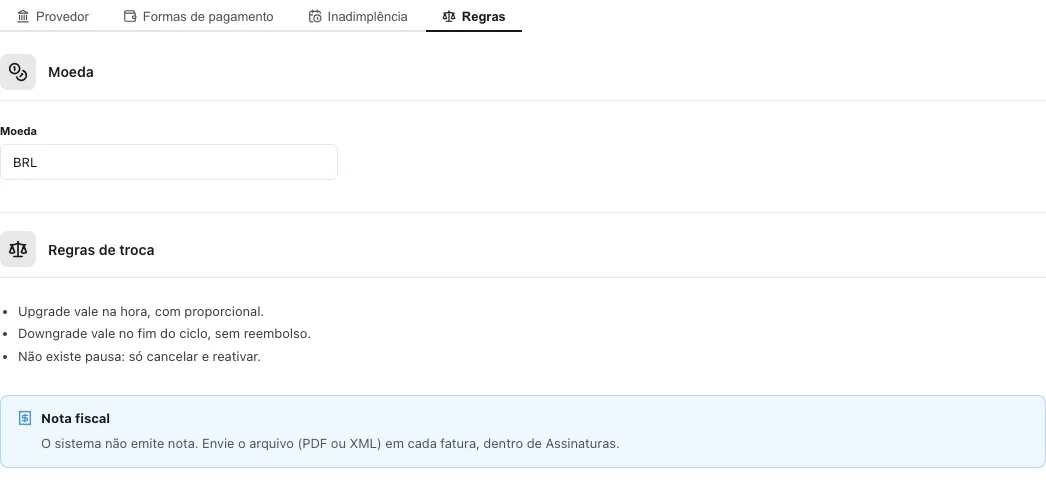Click the scales icon beside Regras de troca
The height and width of the screenshot is (501, 1046).
18,249
